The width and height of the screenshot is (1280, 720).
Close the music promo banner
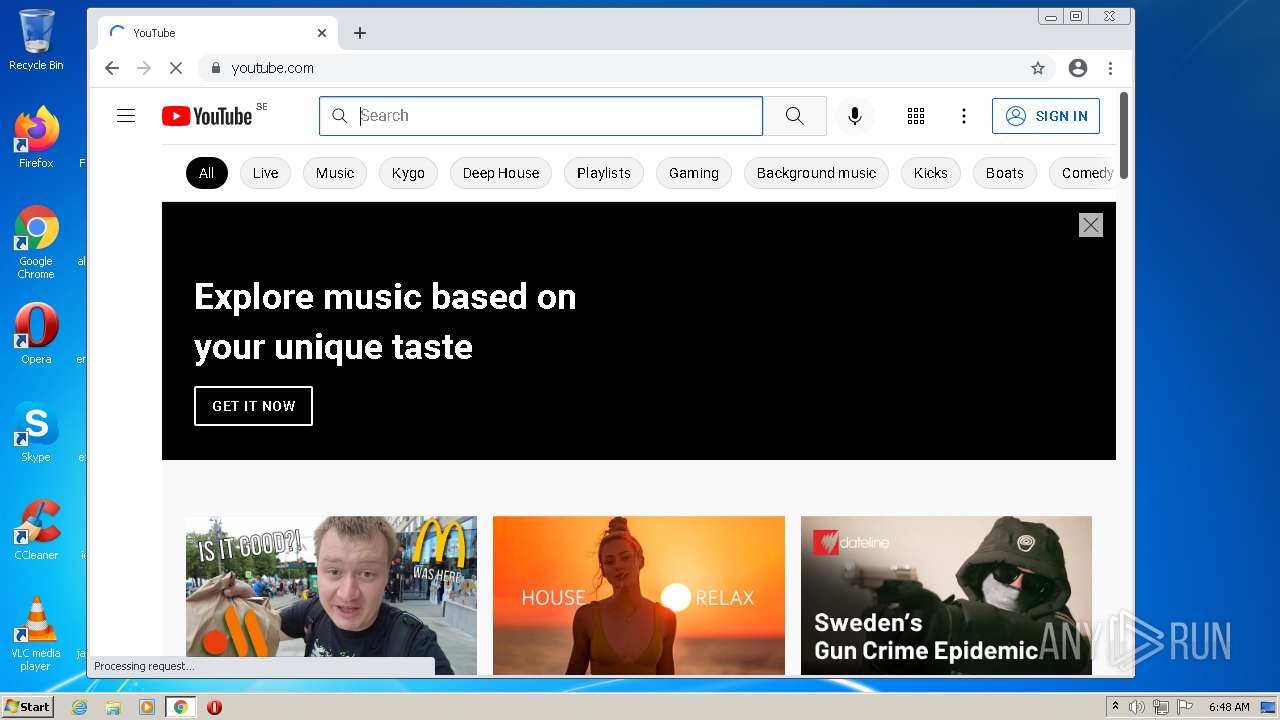1091,225
